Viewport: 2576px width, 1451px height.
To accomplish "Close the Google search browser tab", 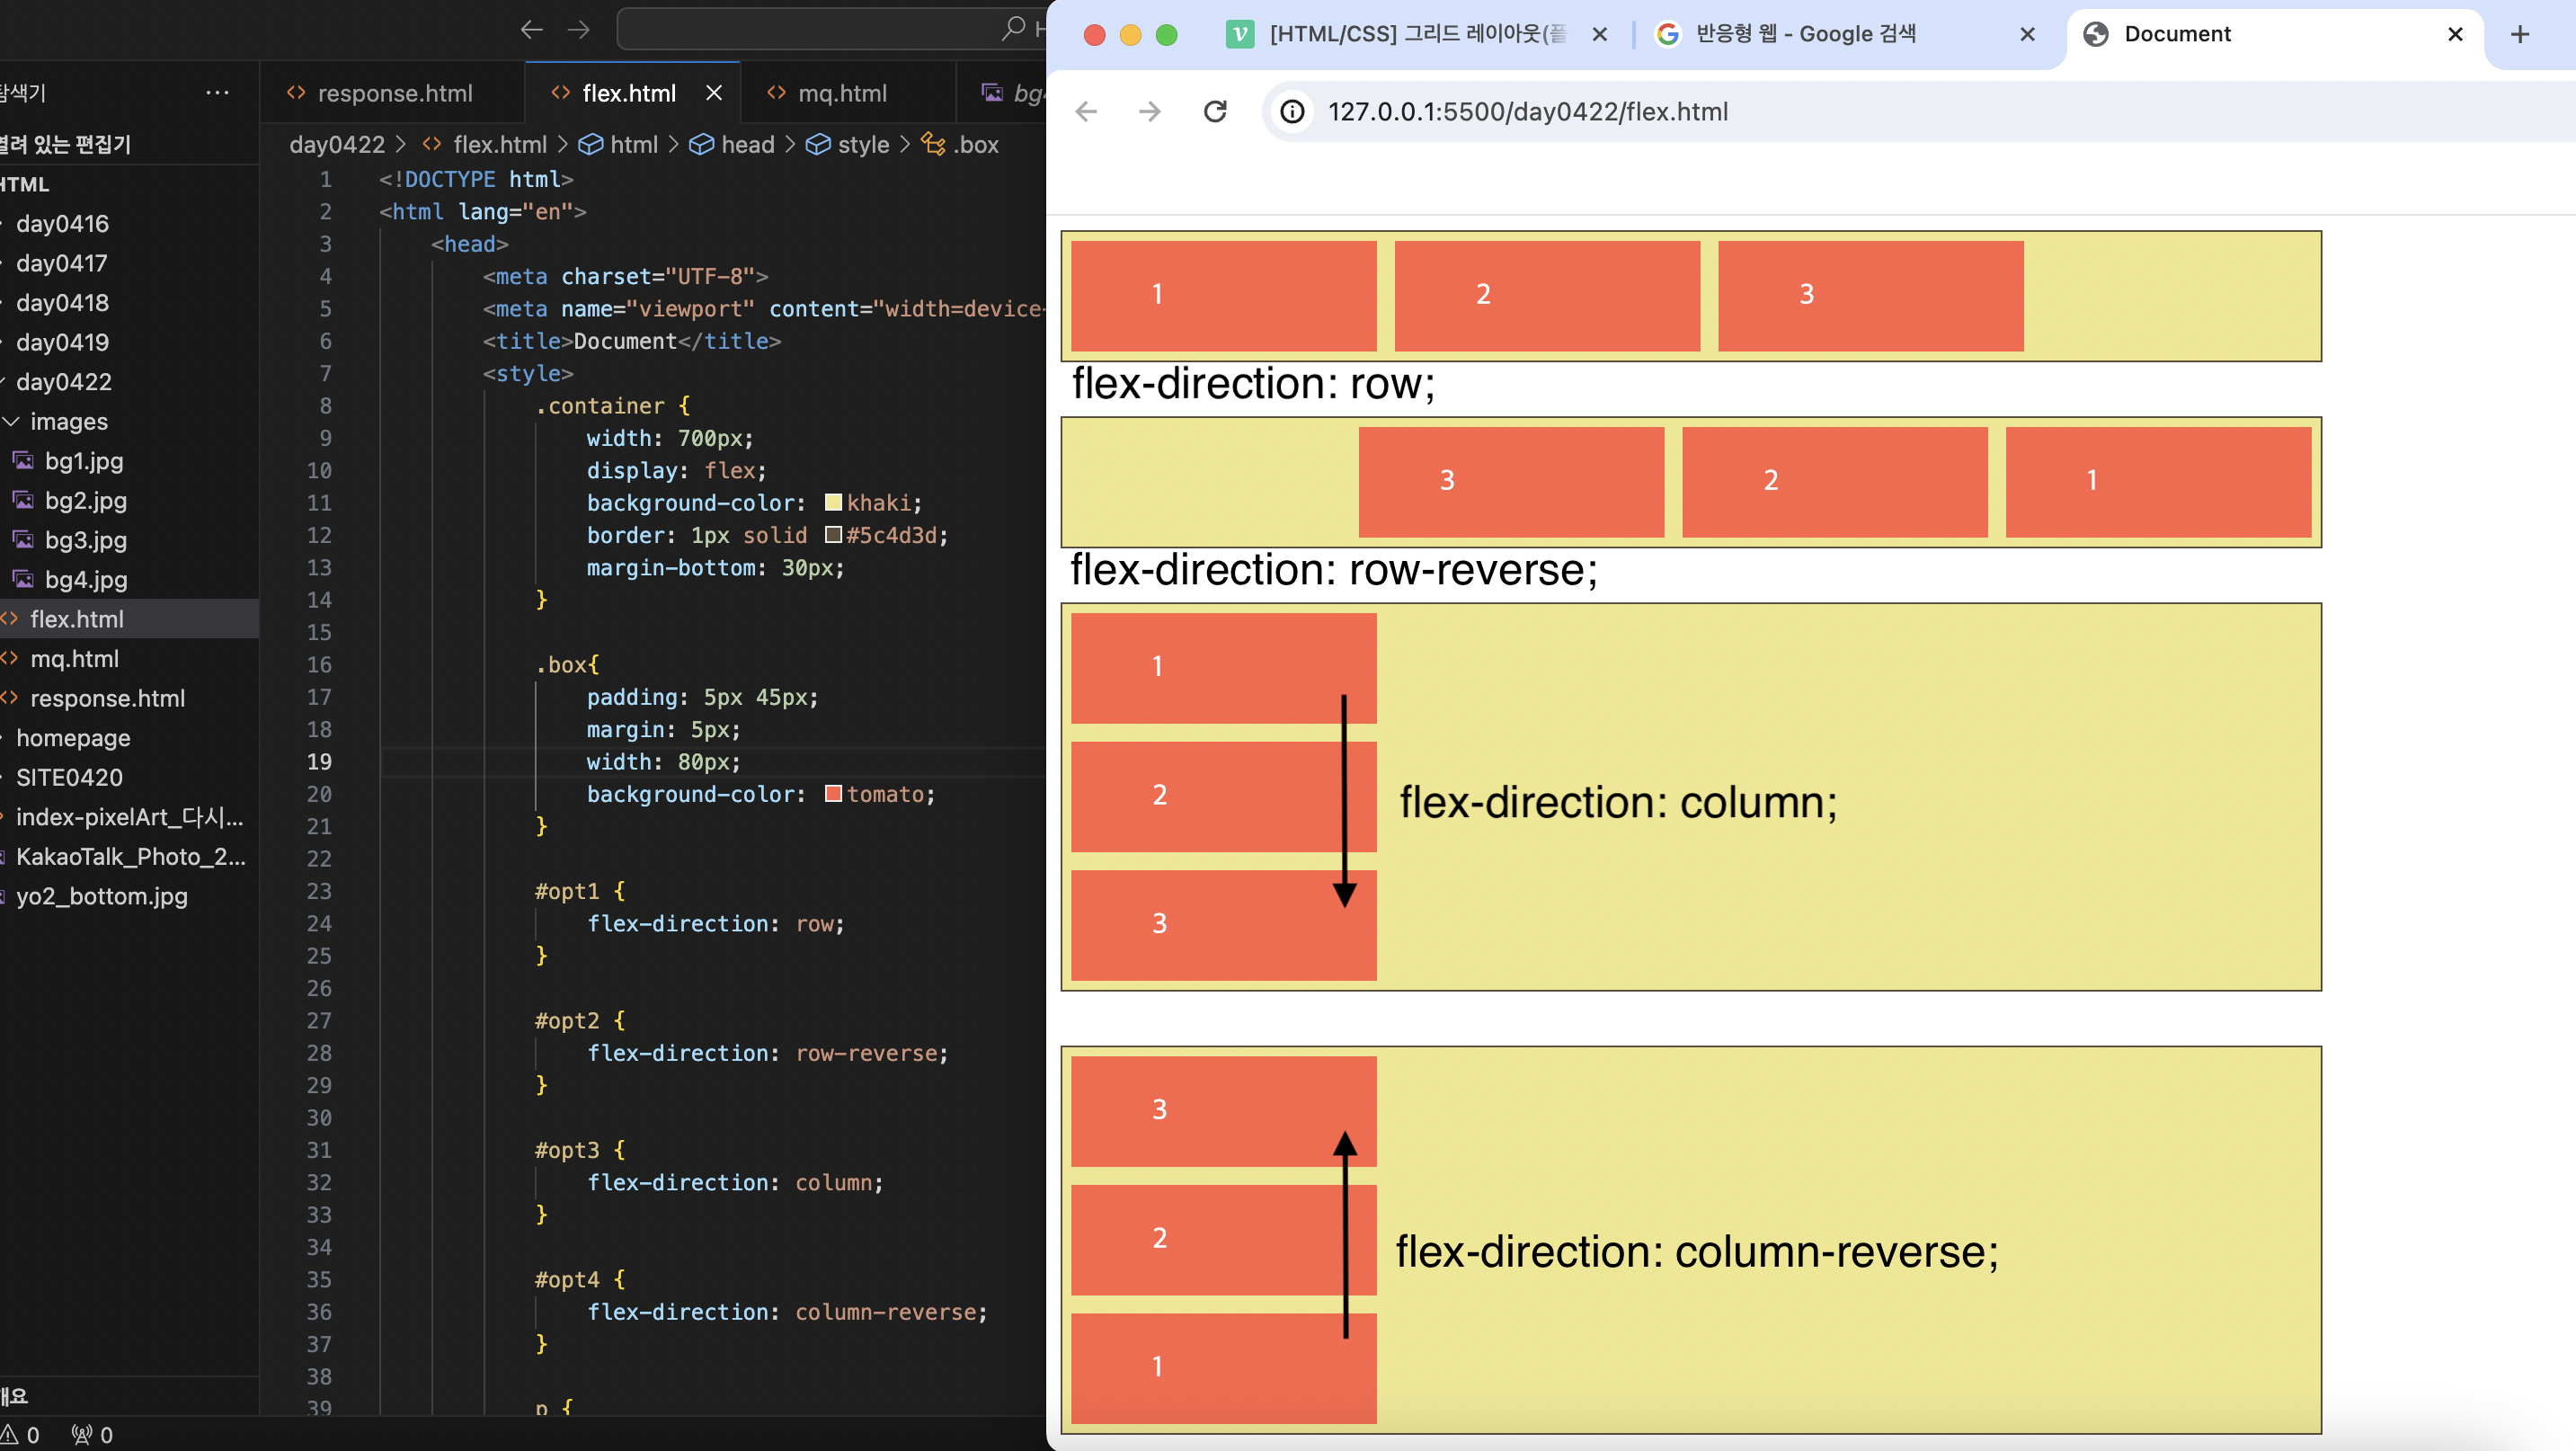I will pos(2027,34).
